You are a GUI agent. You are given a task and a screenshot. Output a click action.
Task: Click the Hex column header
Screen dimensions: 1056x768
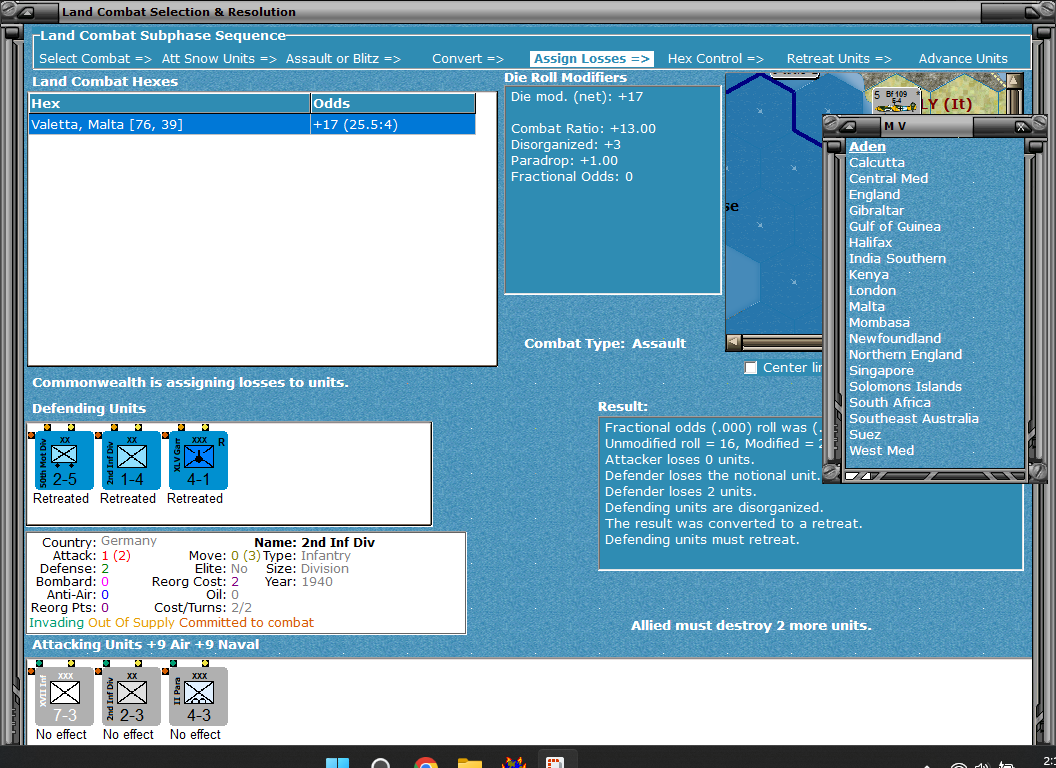pyautogui.click(x=169, y=103)
